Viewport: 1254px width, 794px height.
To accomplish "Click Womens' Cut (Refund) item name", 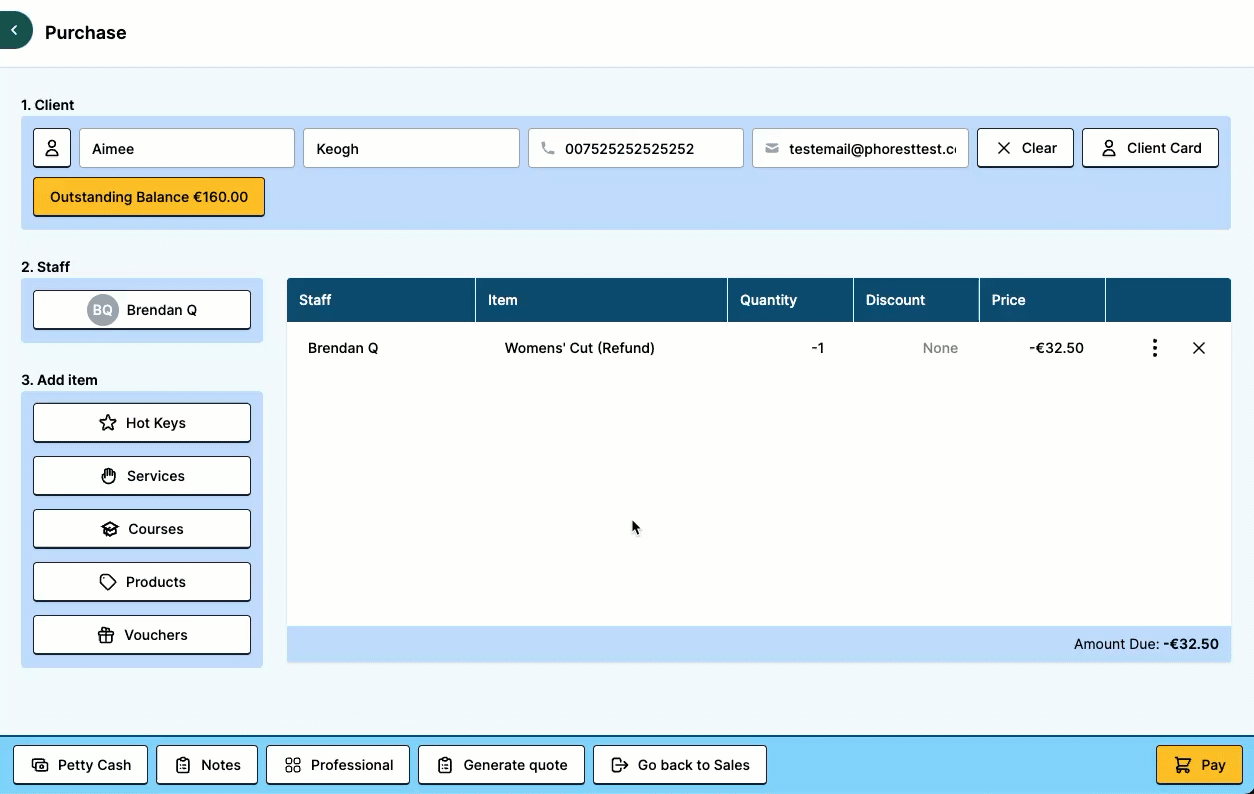I will pyautogui.click(x=579, y=348).
